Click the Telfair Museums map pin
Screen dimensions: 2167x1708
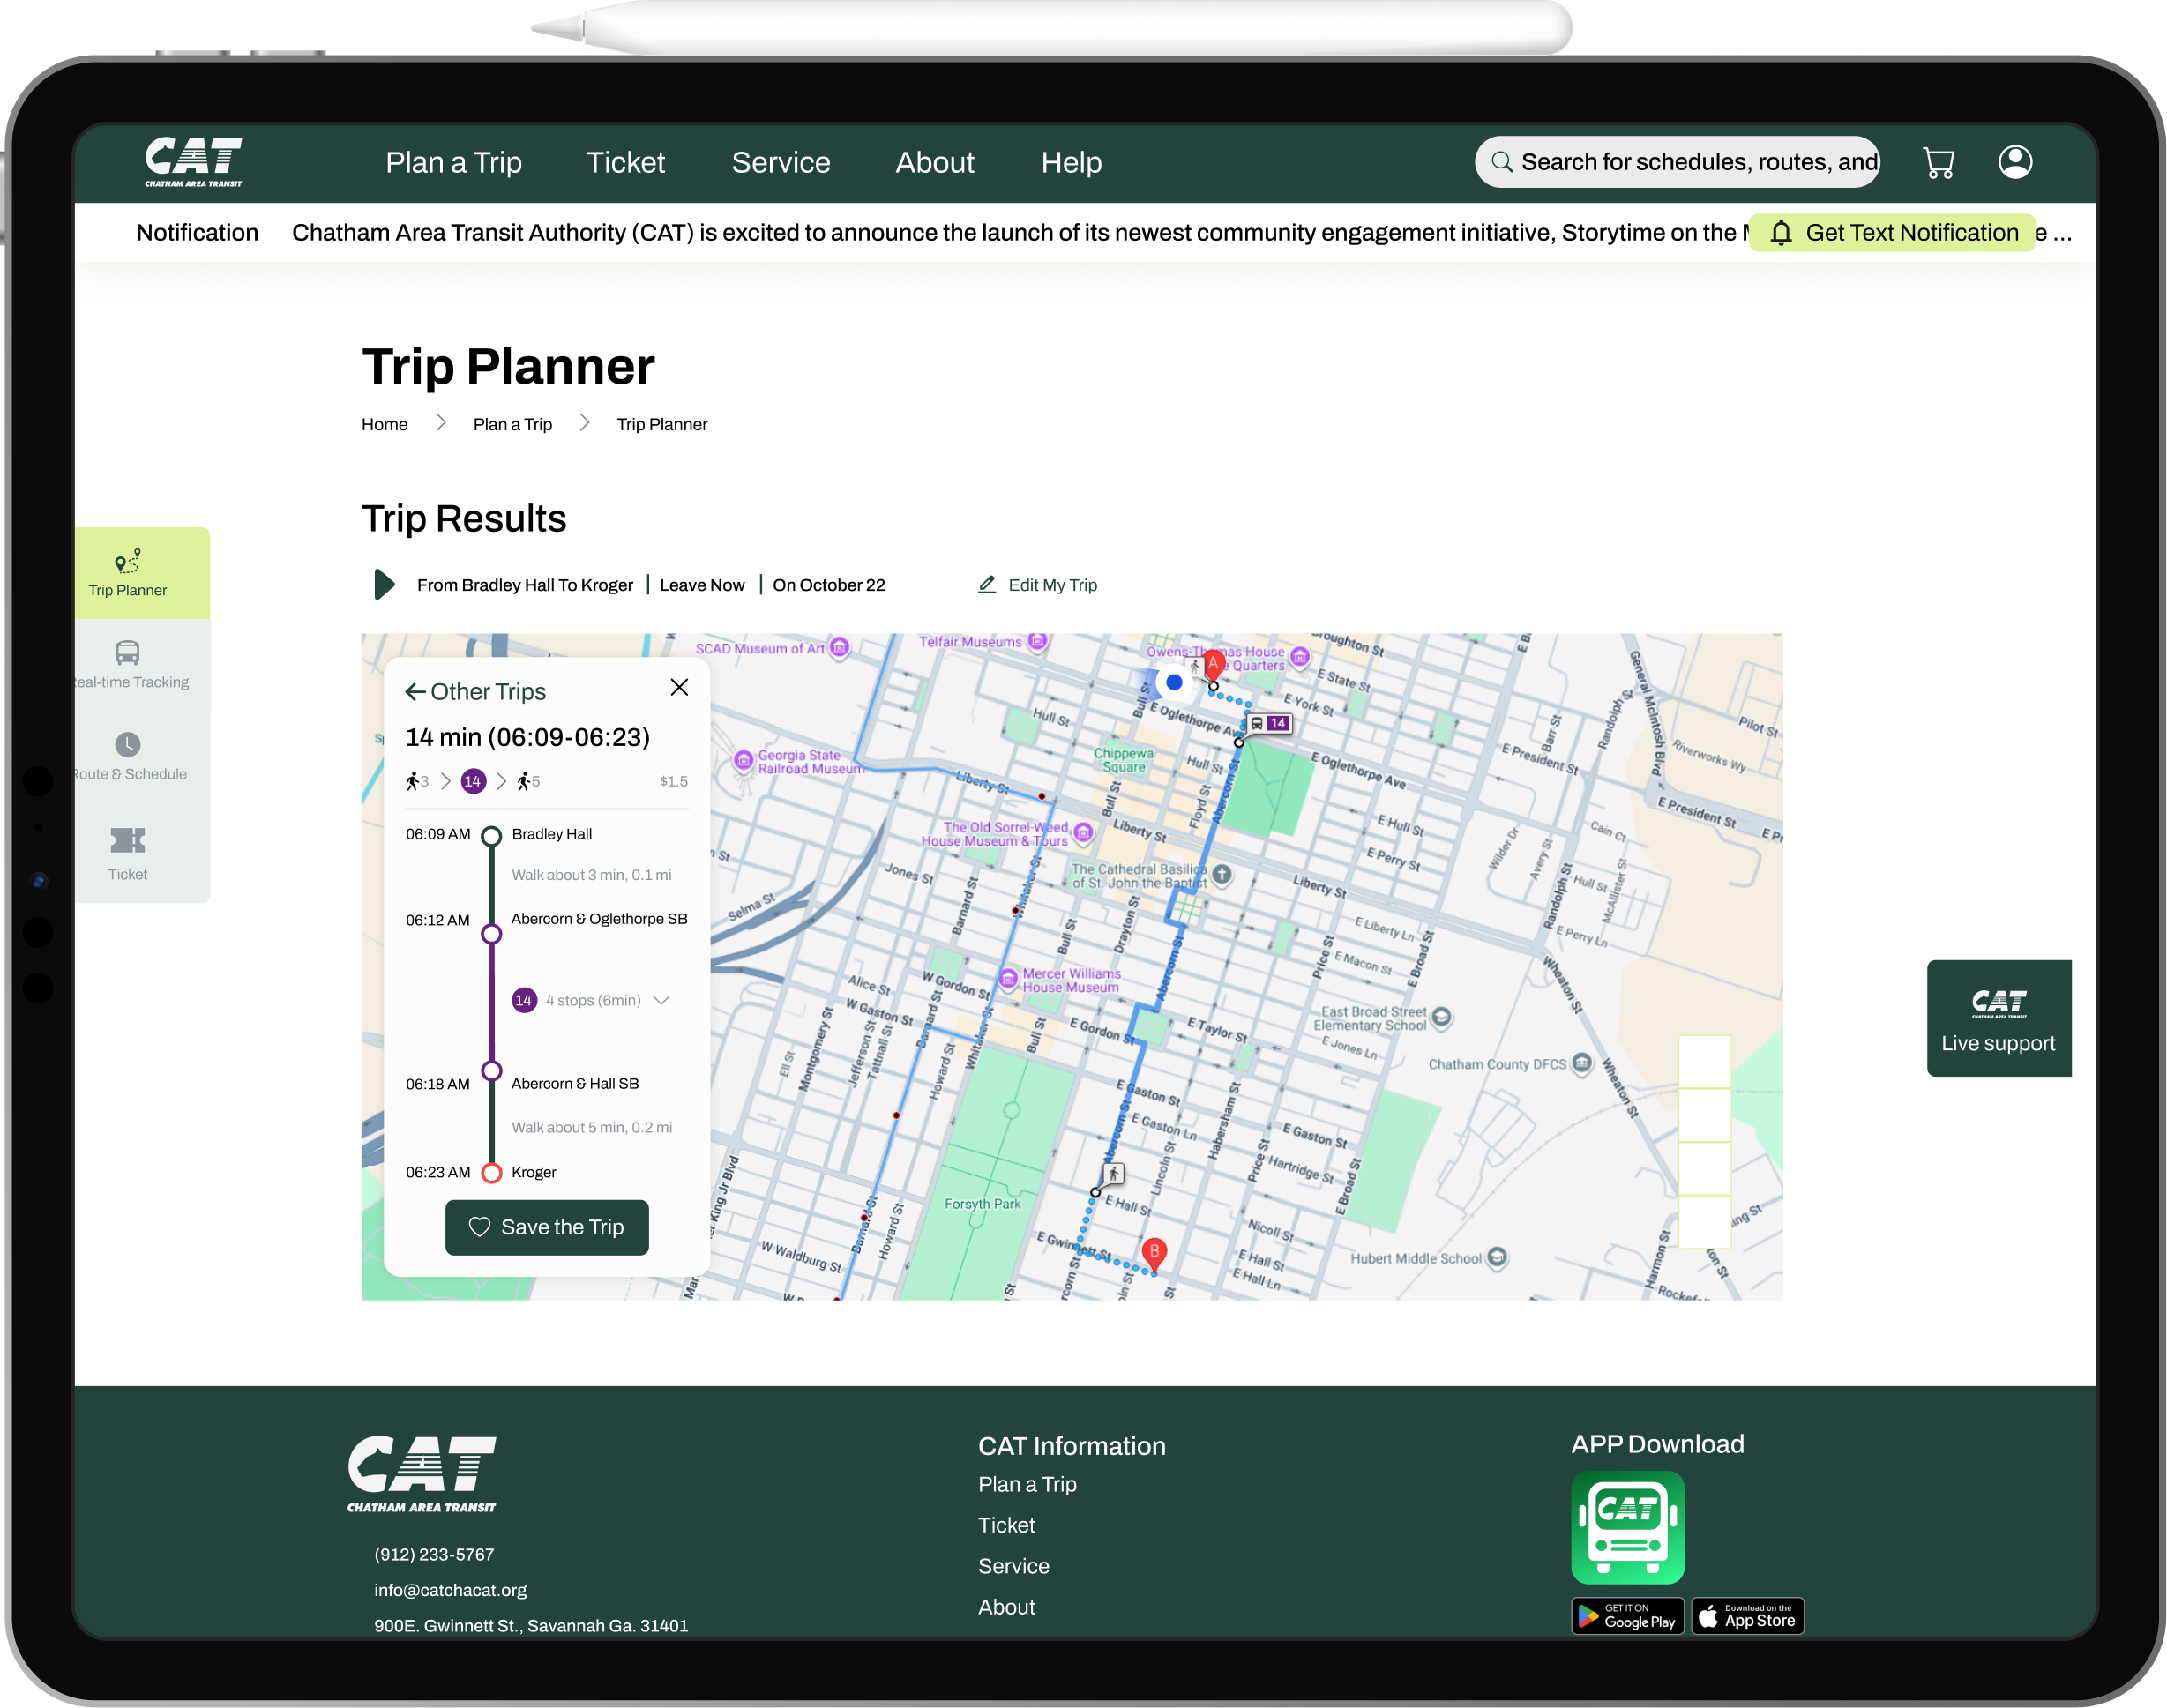click(x=1038, y=641)
